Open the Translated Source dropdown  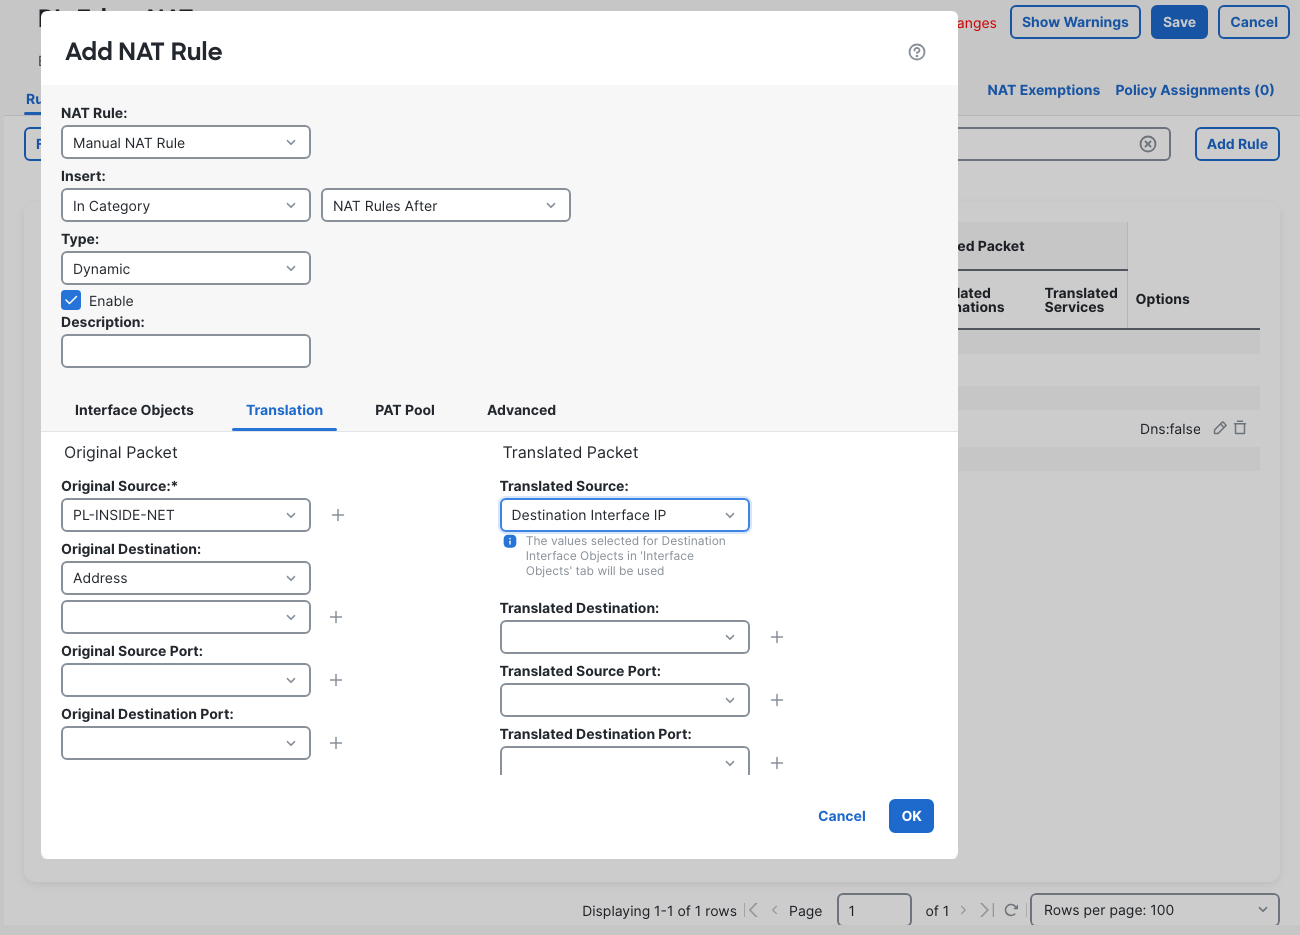(x=625, y=515)
